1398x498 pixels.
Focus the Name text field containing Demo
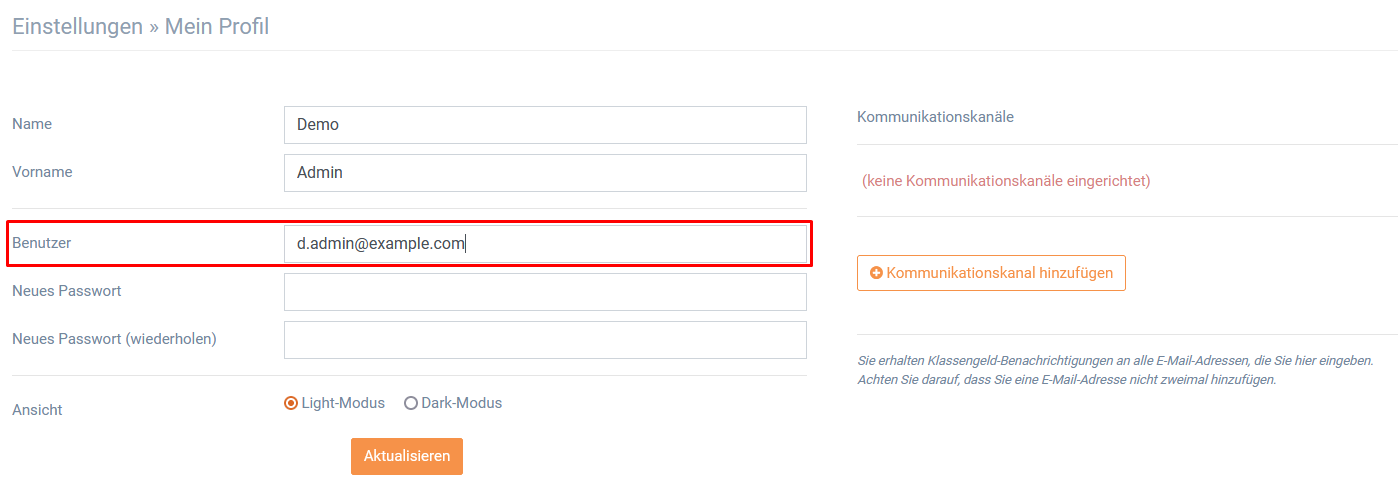[545, 125]
